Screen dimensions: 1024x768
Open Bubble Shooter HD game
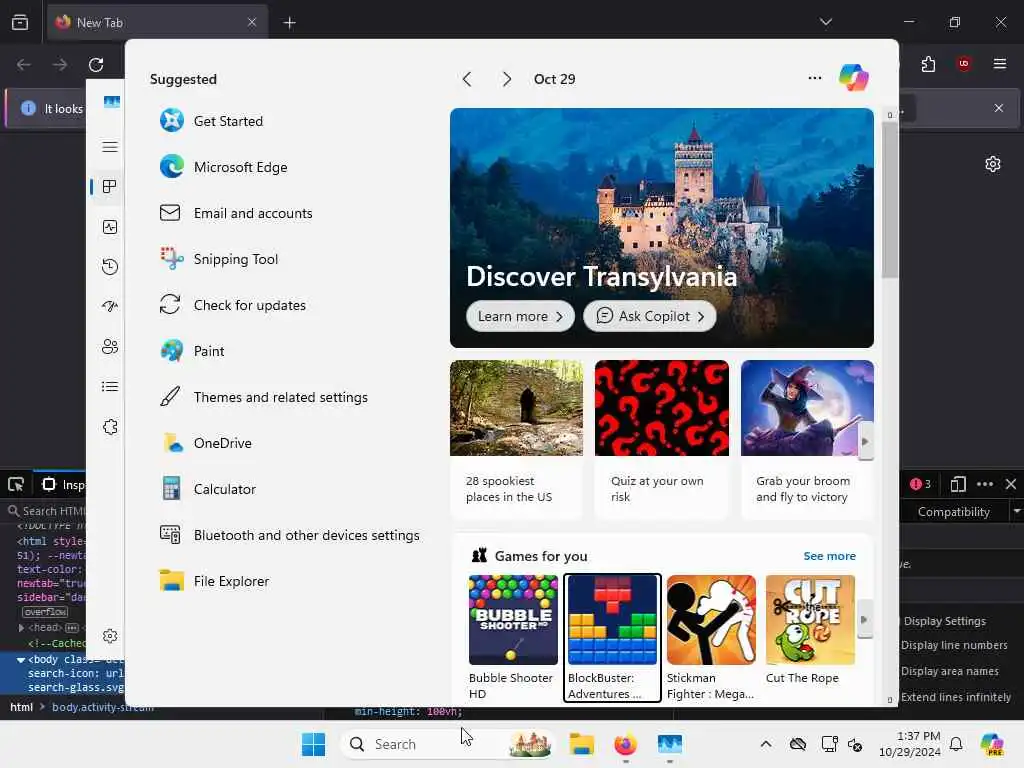pyautogui.click(x=513, y=638)
